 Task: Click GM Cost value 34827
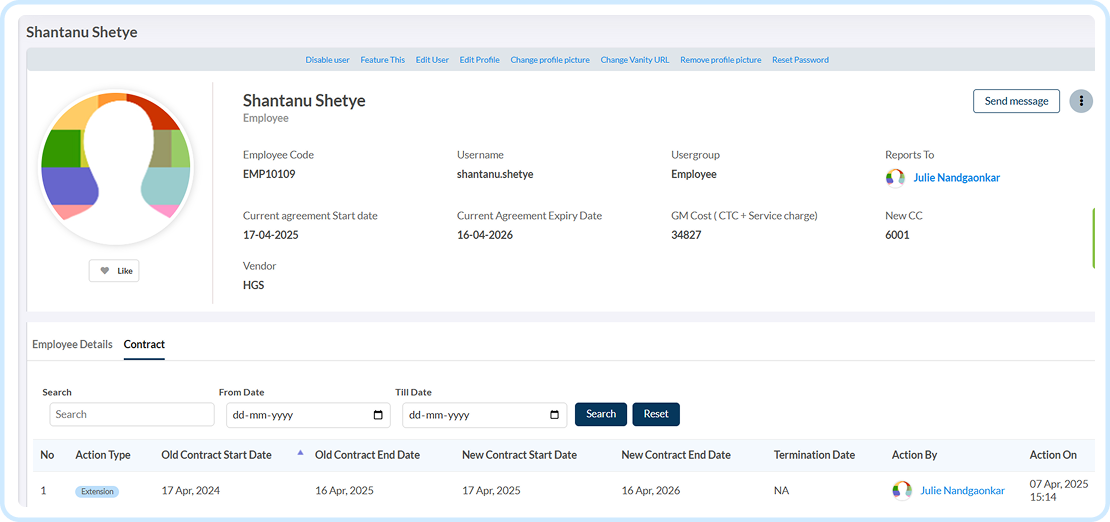pos(686,235)
